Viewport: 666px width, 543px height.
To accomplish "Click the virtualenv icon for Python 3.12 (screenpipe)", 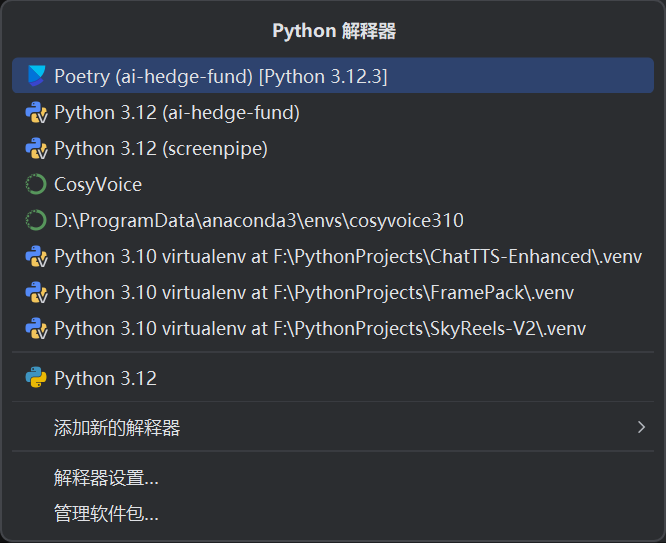I will [x=36, y=149].
